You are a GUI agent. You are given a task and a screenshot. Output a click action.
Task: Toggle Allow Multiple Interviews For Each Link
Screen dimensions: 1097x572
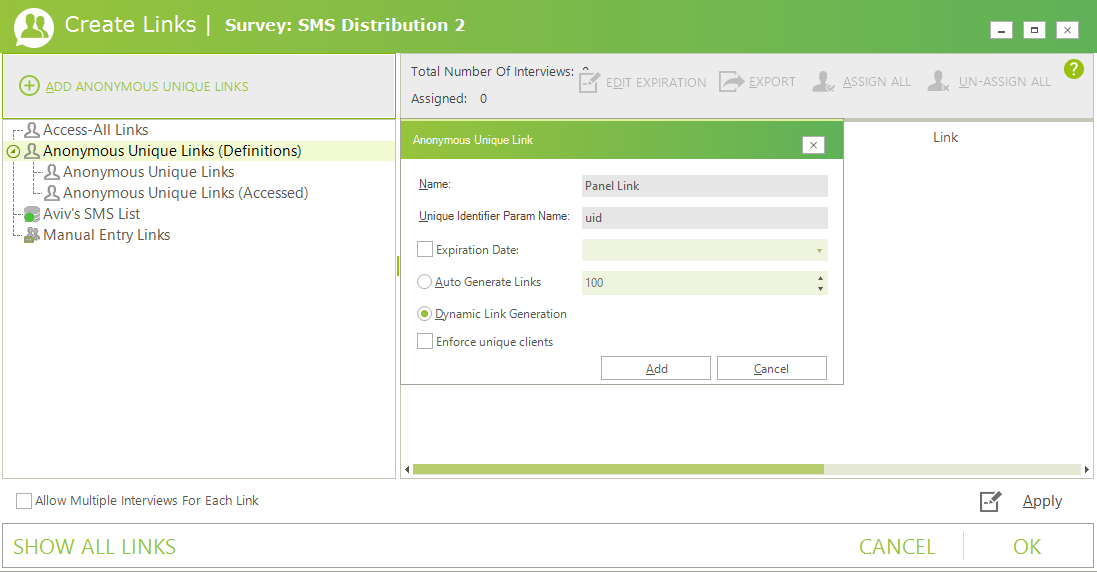[x=24, y=501]
